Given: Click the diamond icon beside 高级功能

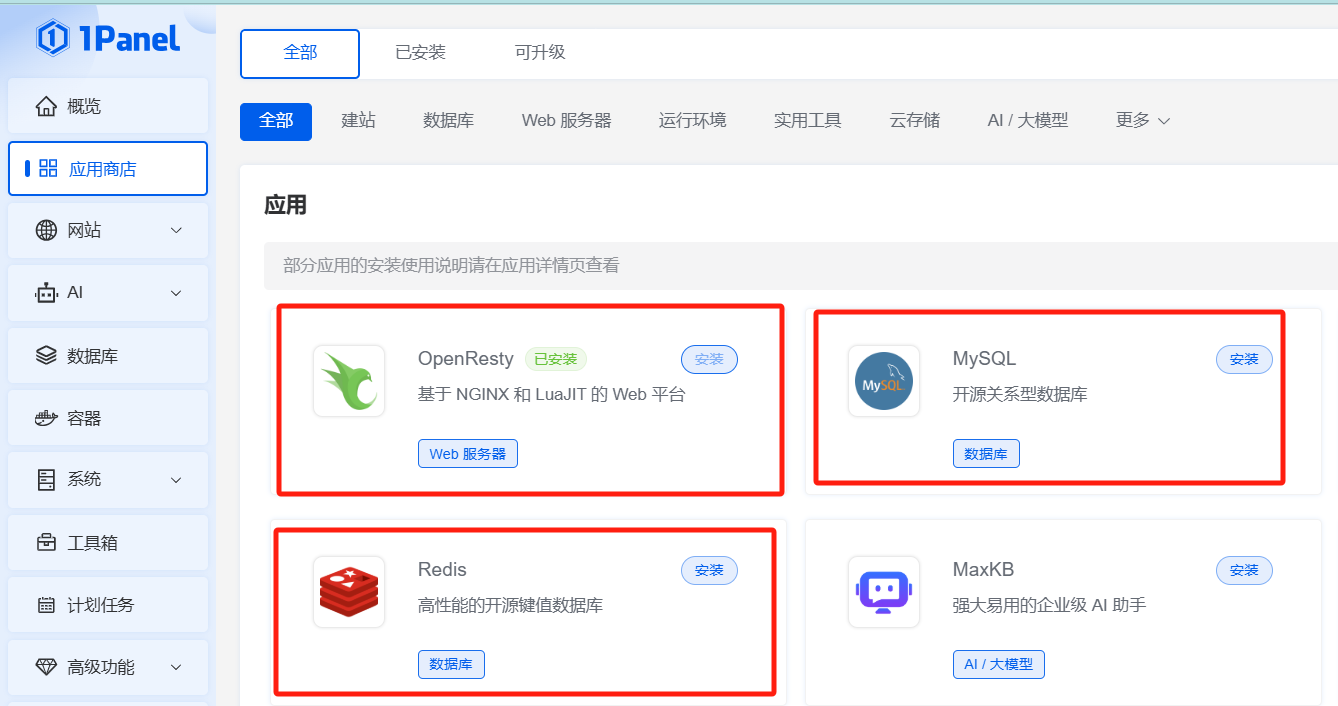Looking at the screenshot, I should click(46, 667).
